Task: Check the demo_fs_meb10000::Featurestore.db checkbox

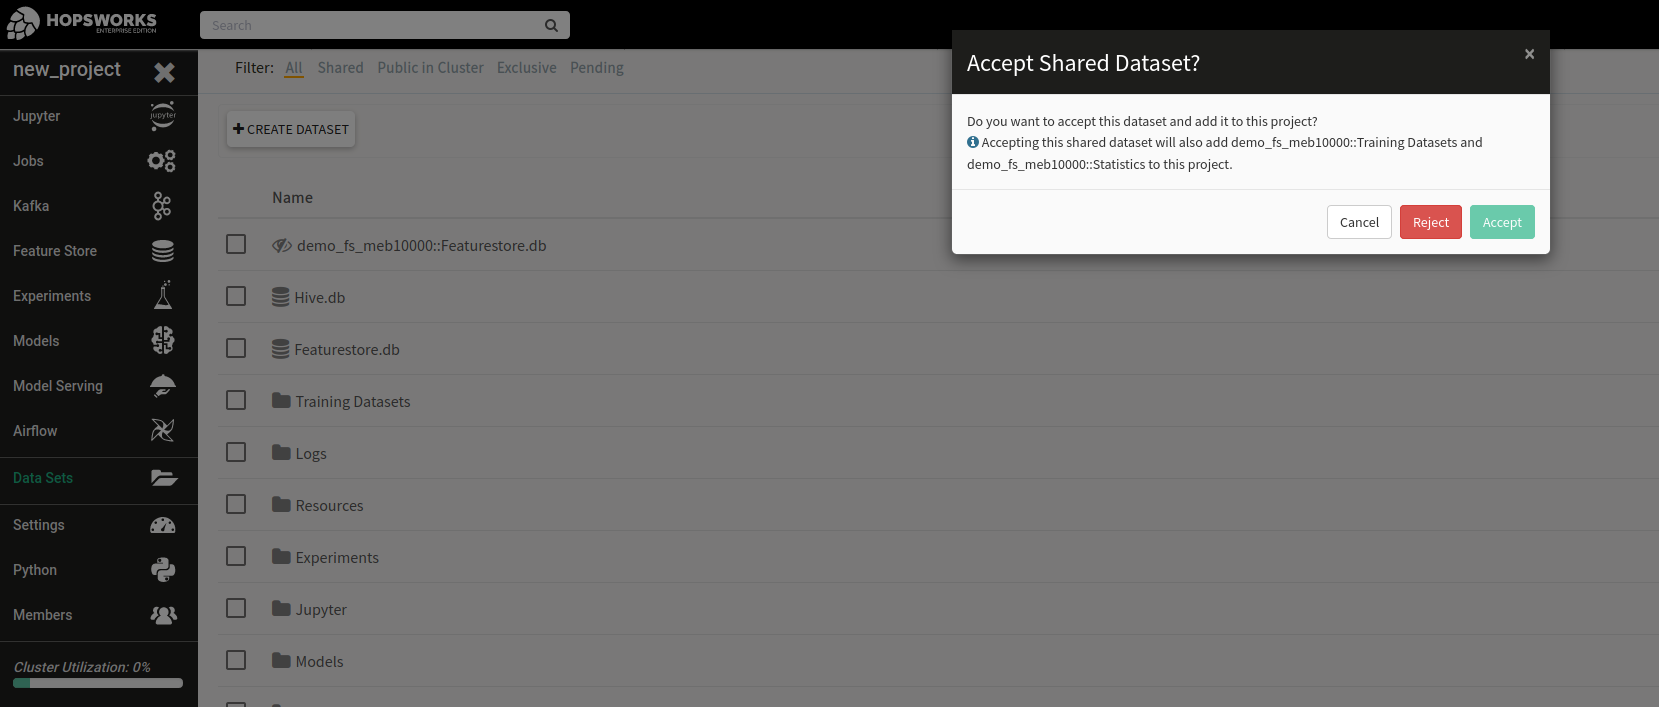Action: 236,244
